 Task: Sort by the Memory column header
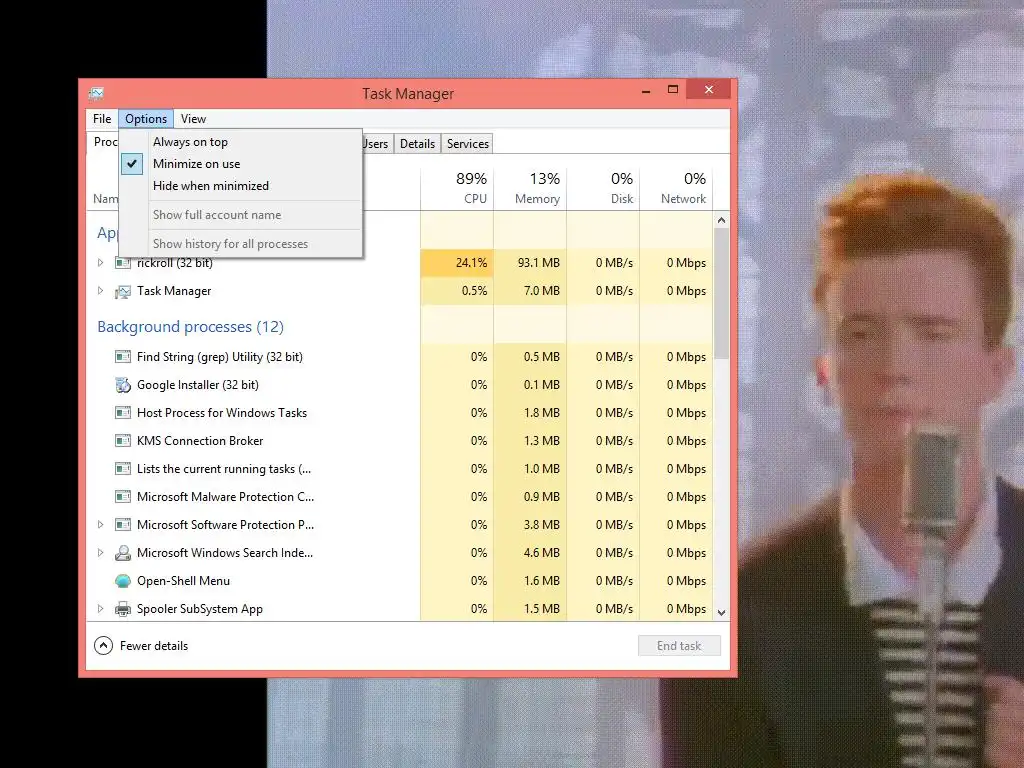click(x=530, y=188)
